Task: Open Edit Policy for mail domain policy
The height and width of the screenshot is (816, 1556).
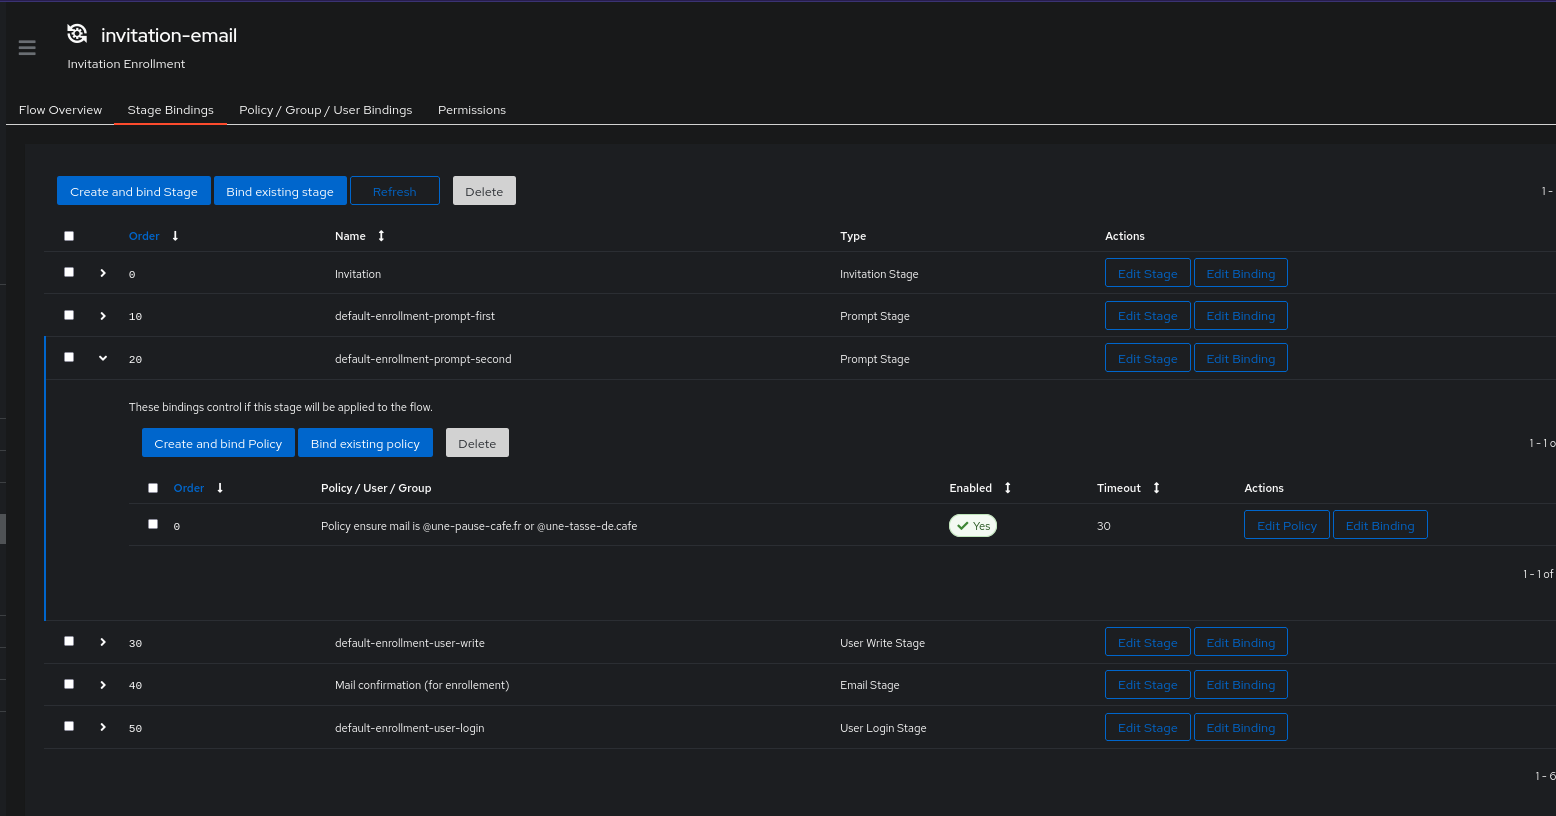Action: [x=1287, y=525]
